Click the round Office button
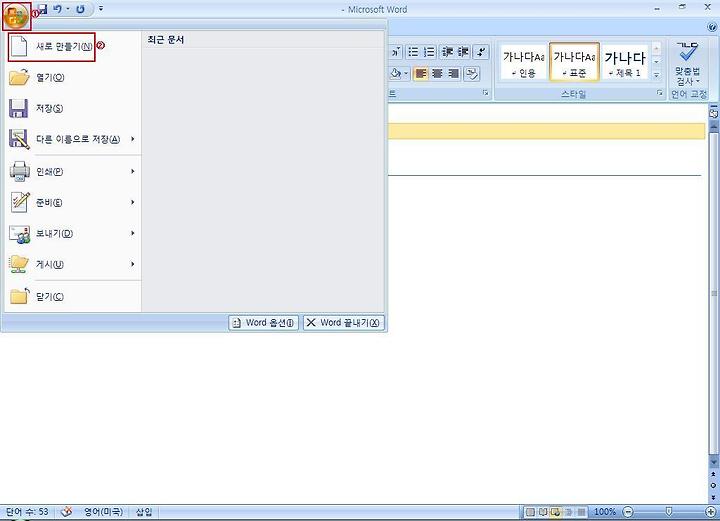This screenshot has height=521, width=720. (x=16, y=15)
